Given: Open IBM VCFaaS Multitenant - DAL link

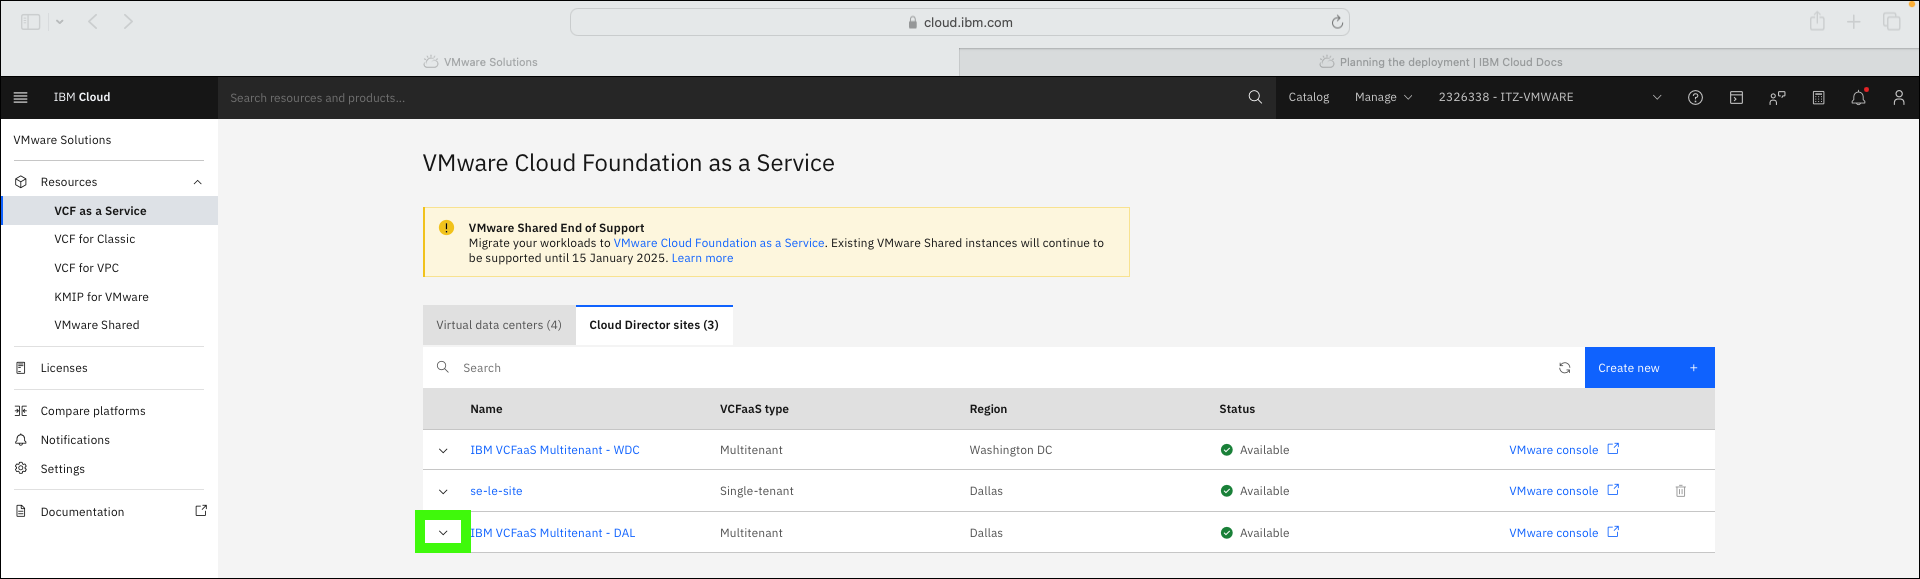Looking at the screenshot, I should (x=553, y=533).
